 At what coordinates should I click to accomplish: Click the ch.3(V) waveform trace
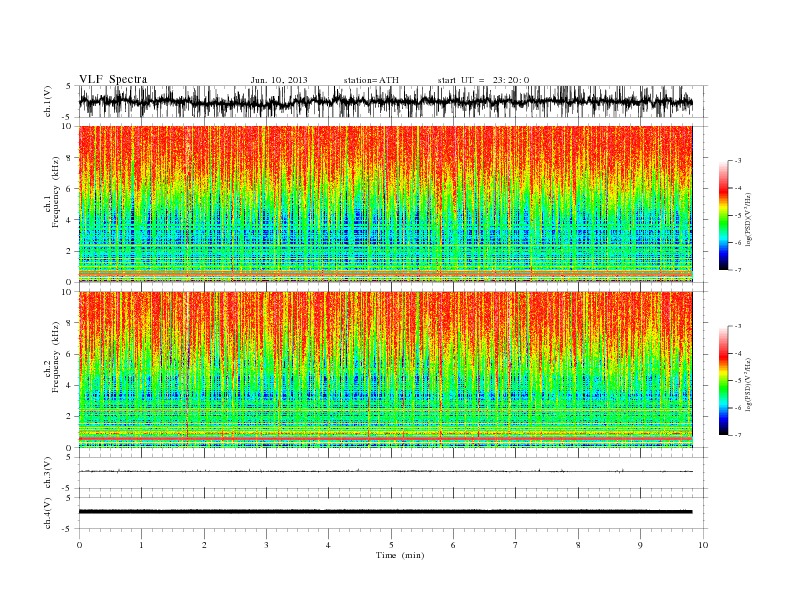coord(386,471)
